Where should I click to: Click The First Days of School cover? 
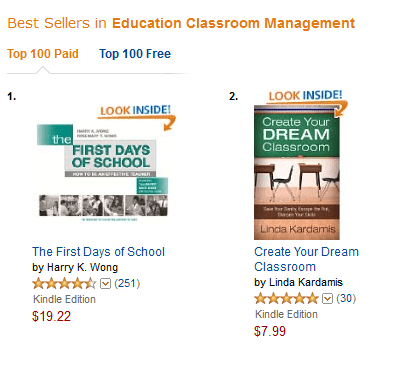pyautogui.click(x=103, y=173)
